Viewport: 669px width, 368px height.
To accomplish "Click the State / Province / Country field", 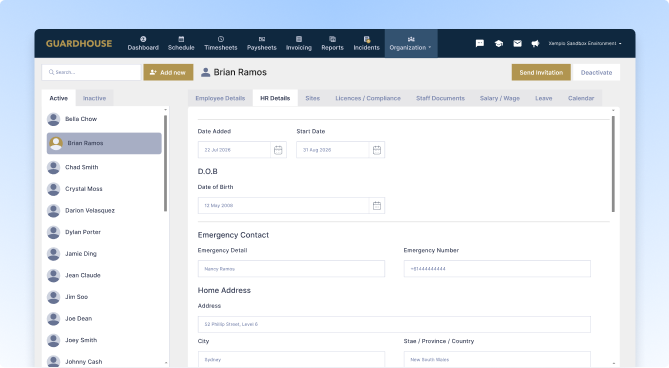I will pos(497,359).
